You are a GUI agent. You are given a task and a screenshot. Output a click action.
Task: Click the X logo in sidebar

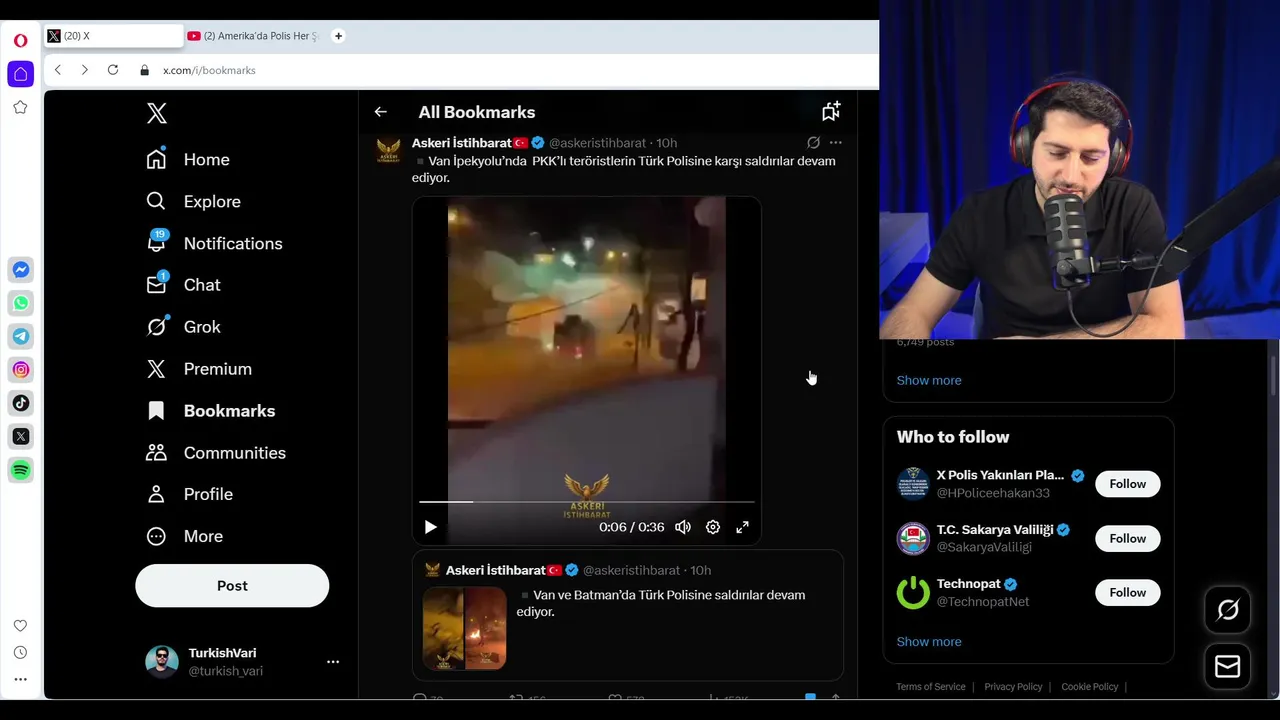click(x=157, y=113)
